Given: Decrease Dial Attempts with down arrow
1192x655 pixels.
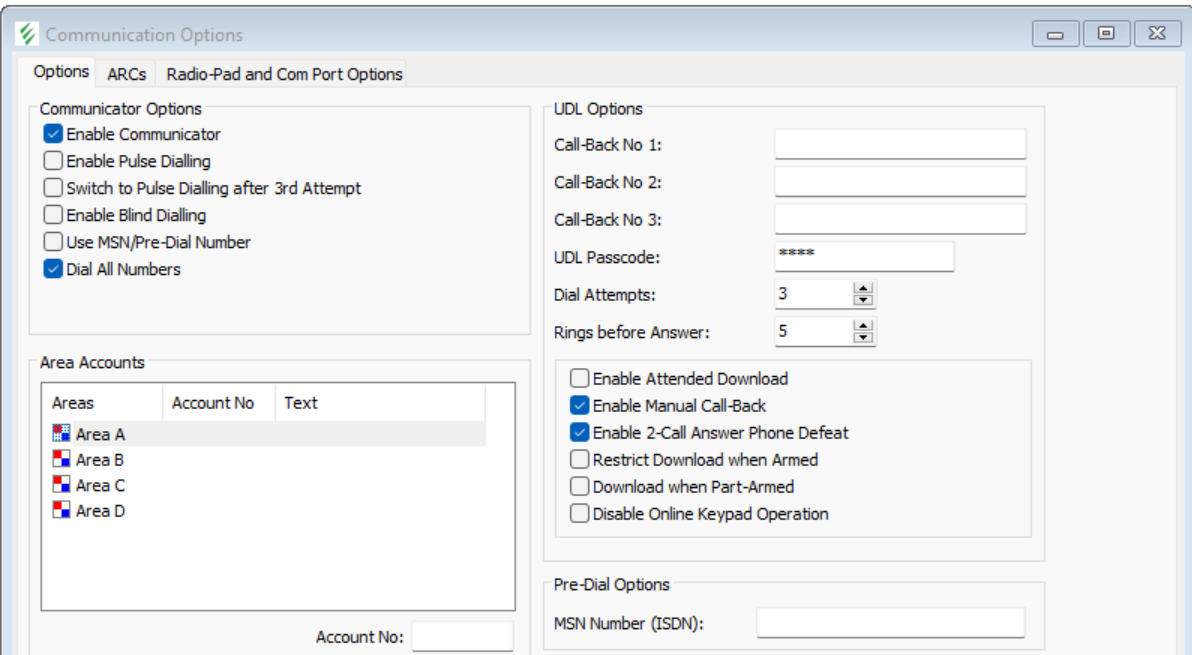Looking at the screenshot, I should 863,300.
